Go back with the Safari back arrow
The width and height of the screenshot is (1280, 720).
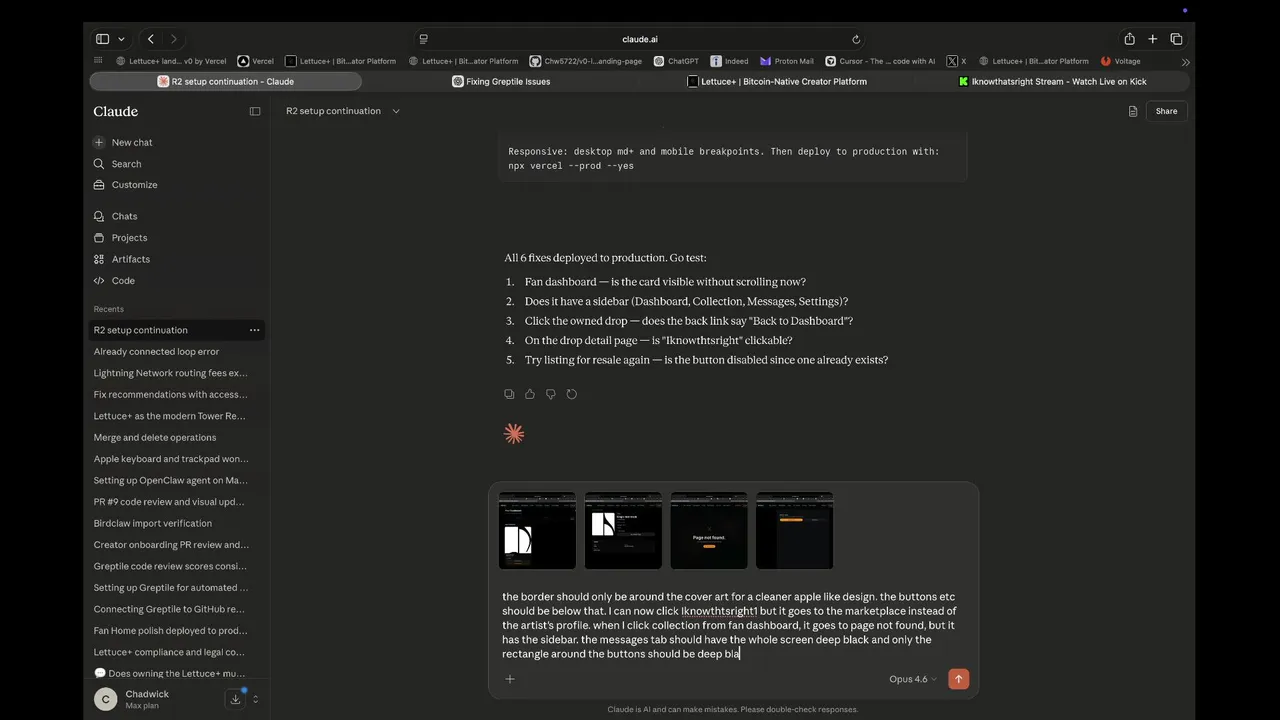(x=150, y=39)
